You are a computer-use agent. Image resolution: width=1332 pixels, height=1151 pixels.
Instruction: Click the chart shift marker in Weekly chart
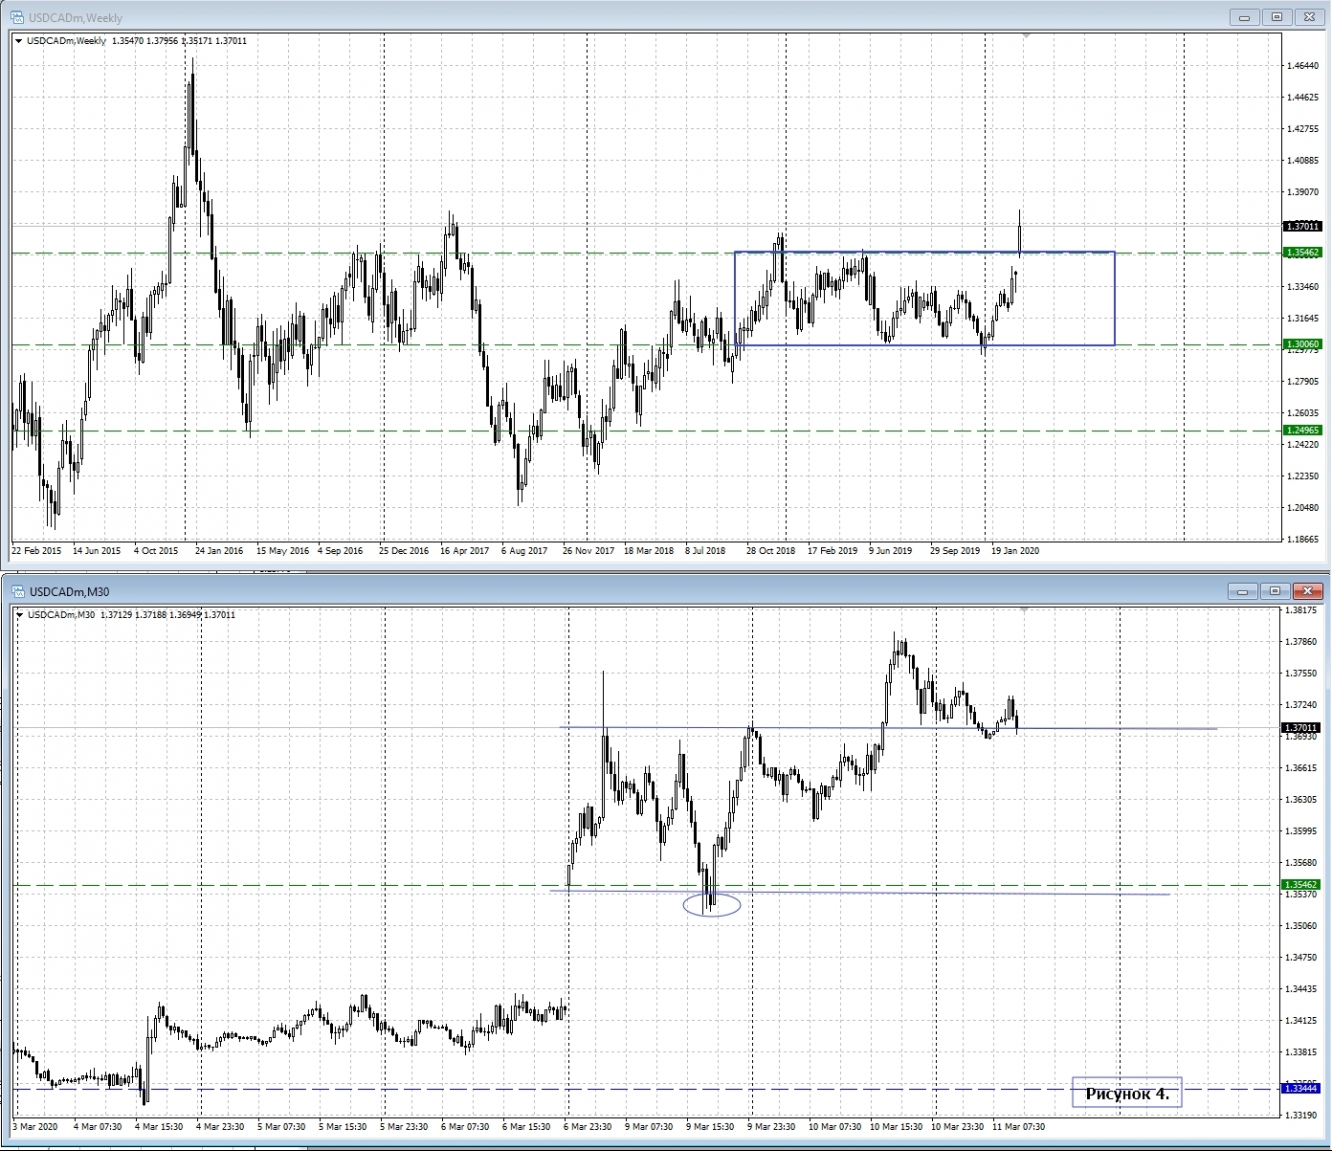click(1026, 36)
